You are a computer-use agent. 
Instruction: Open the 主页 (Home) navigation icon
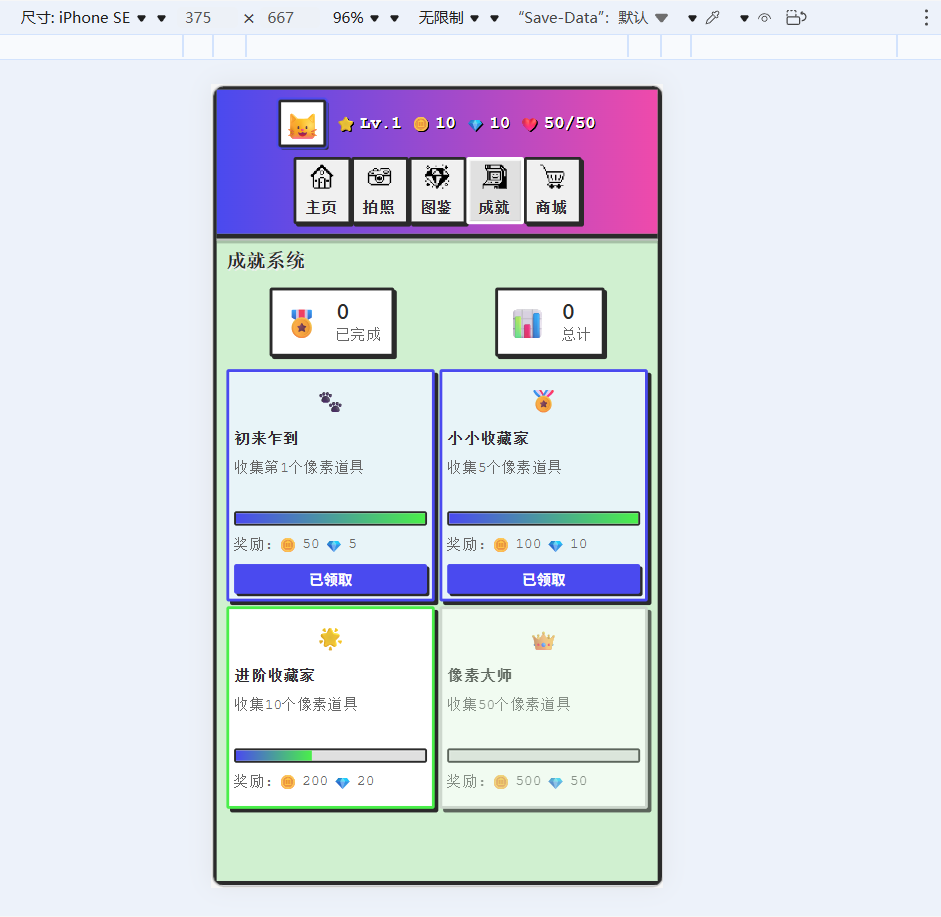(322, 190)
